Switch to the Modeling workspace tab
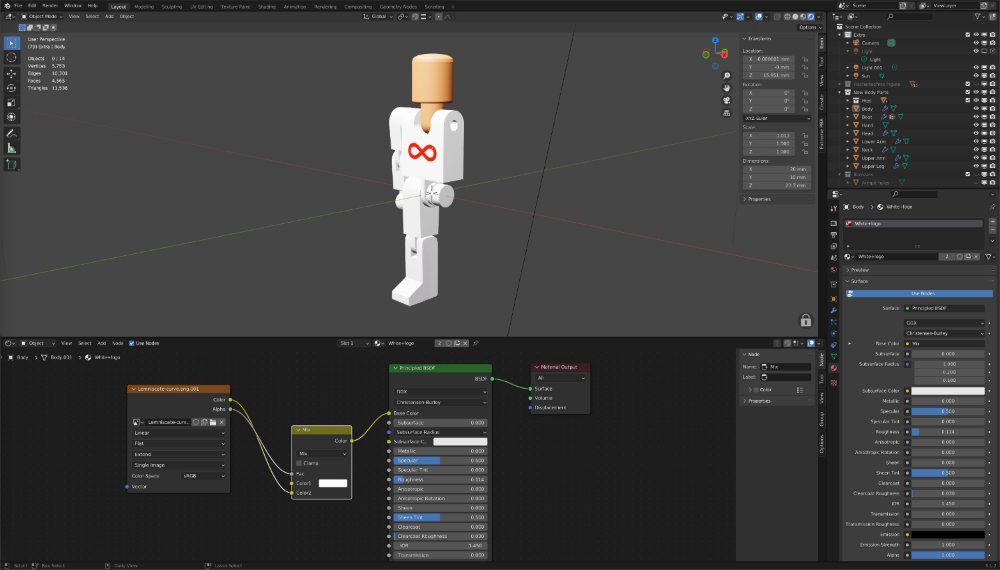This screenshot has height=570, width=1000. pyautogui.click(x=144, y=6)
